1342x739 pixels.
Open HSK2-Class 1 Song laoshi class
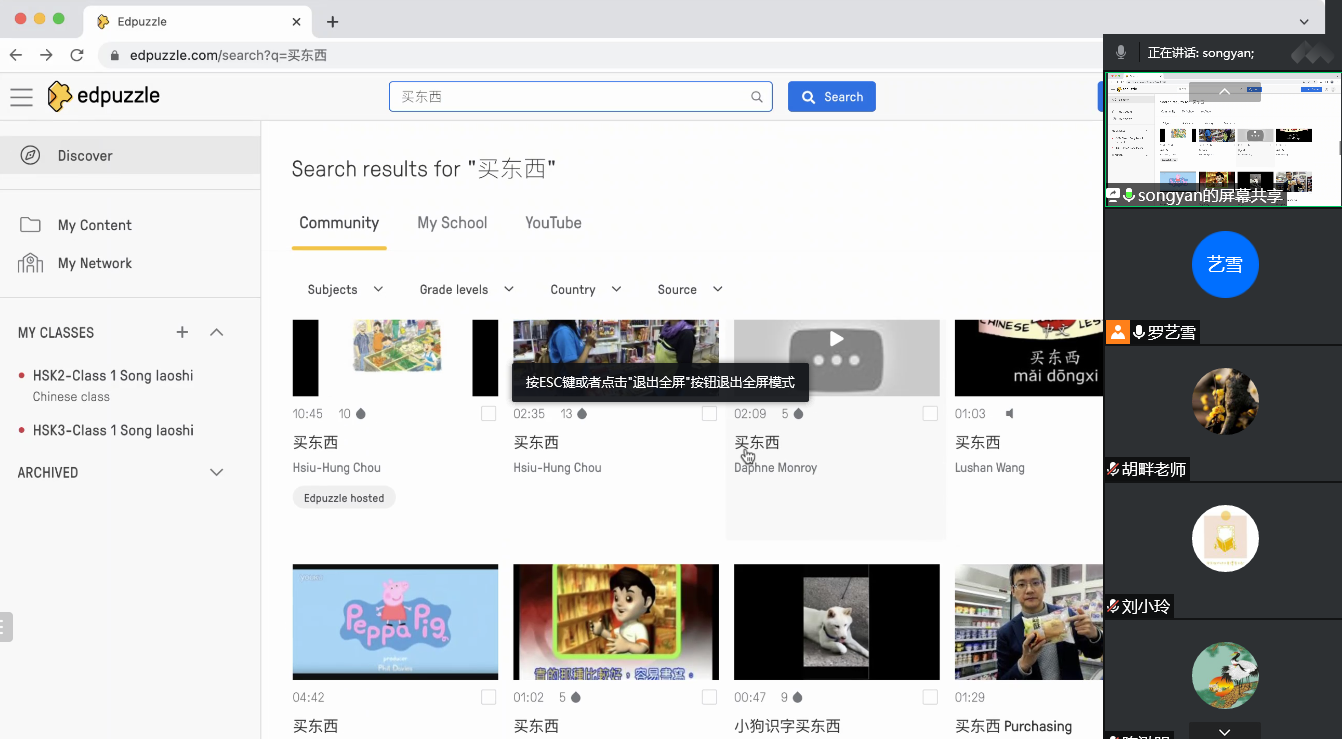coord(113,376)
